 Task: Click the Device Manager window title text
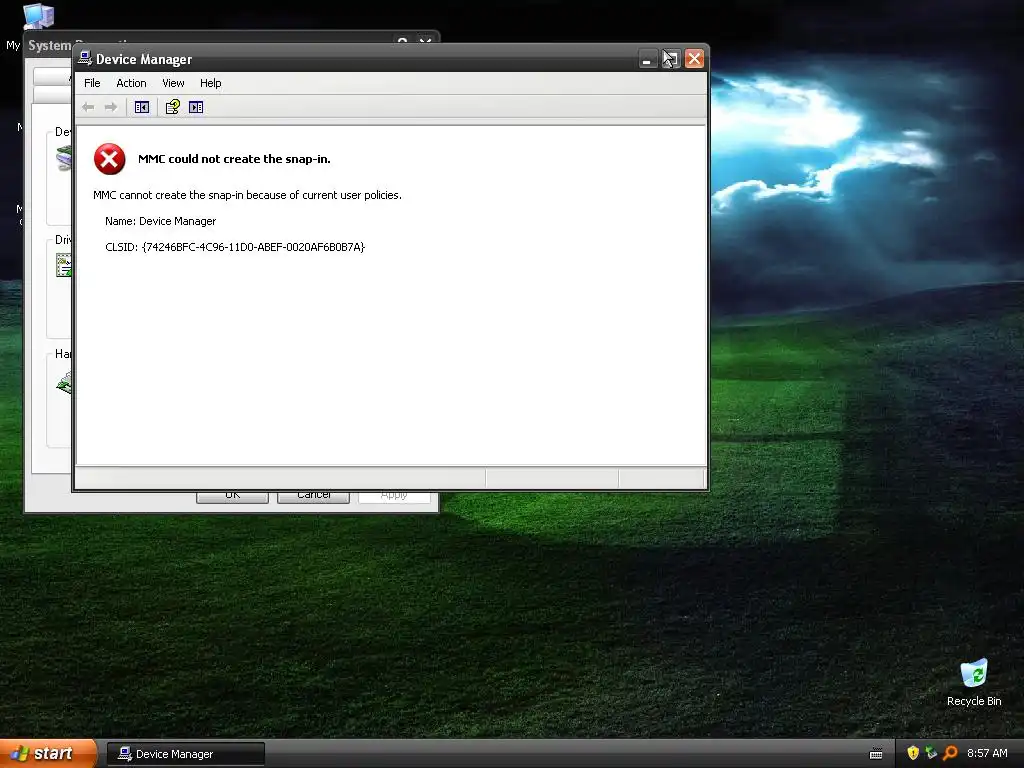point(144,59)
